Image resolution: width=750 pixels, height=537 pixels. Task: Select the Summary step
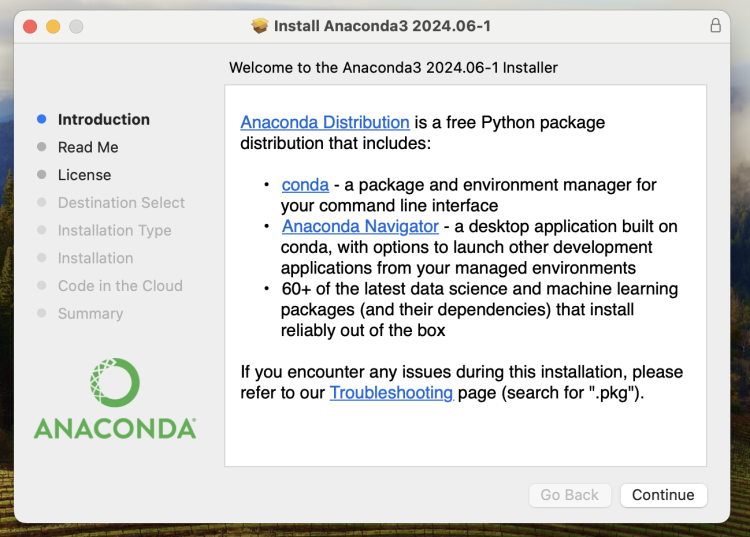point(90,314)
